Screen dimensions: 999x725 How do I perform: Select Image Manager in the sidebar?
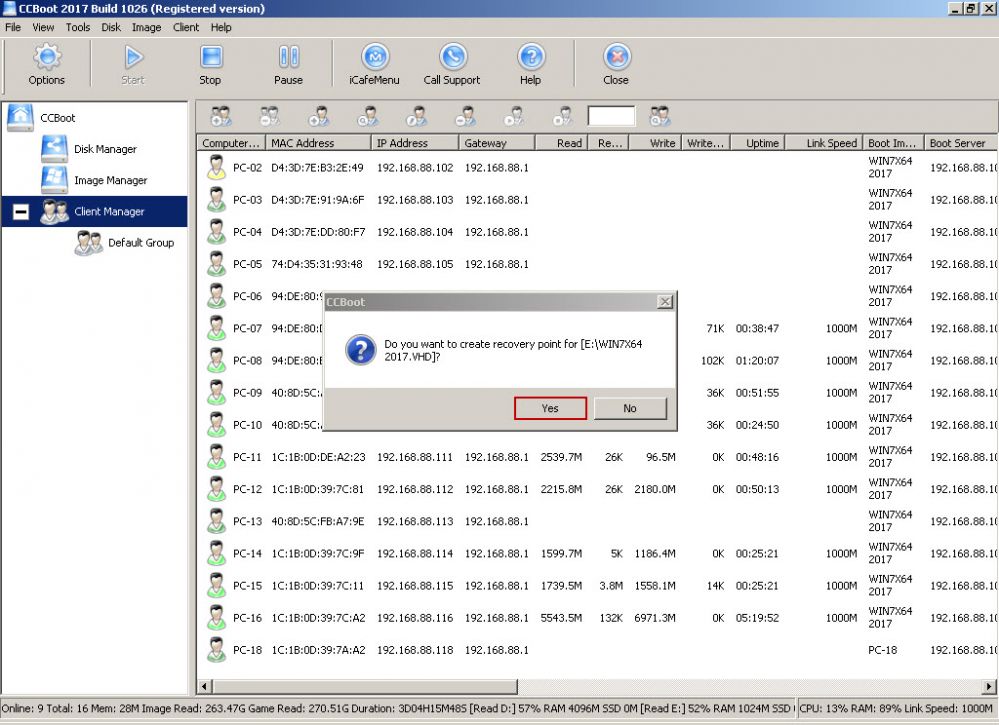pos(110,180)
